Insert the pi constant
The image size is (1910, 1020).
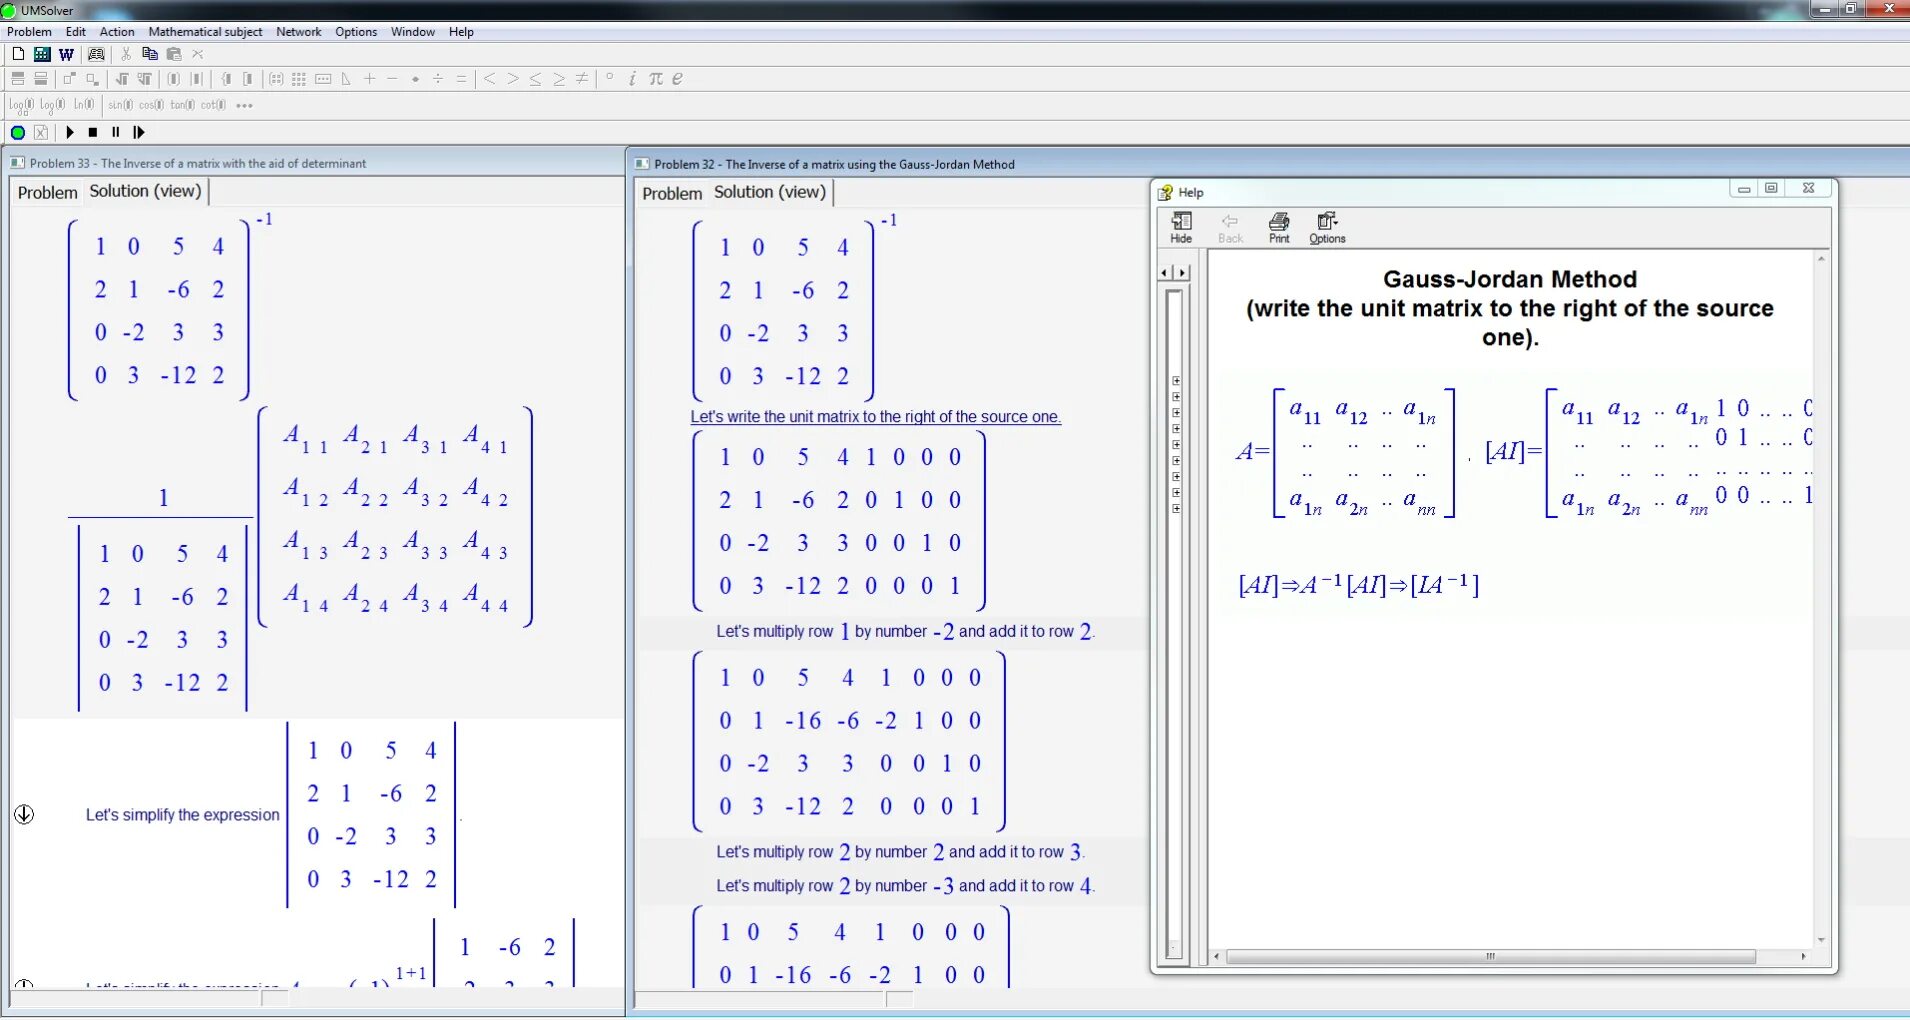pos(655,79)
